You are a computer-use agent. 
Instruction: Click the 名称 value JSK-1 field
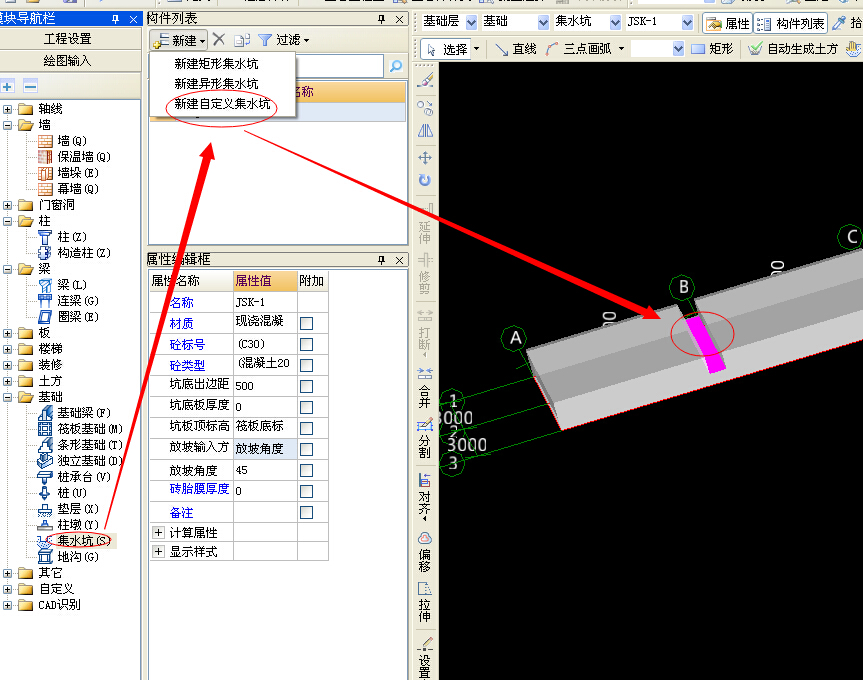265,302
